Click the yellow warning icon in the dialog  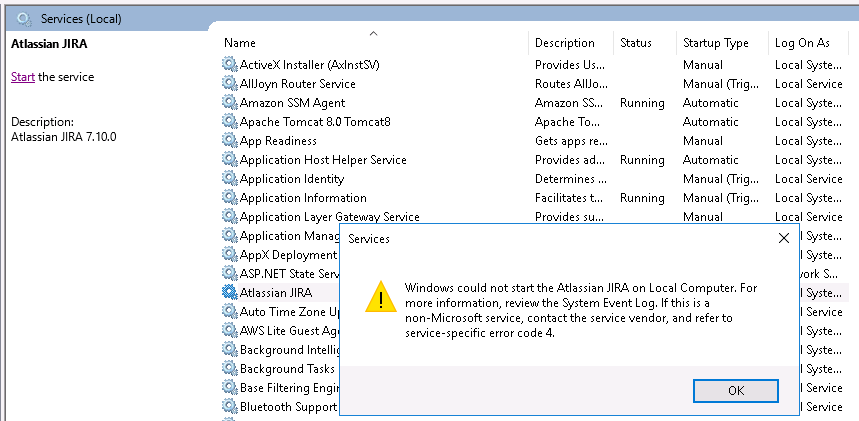[x=381, y=297]
